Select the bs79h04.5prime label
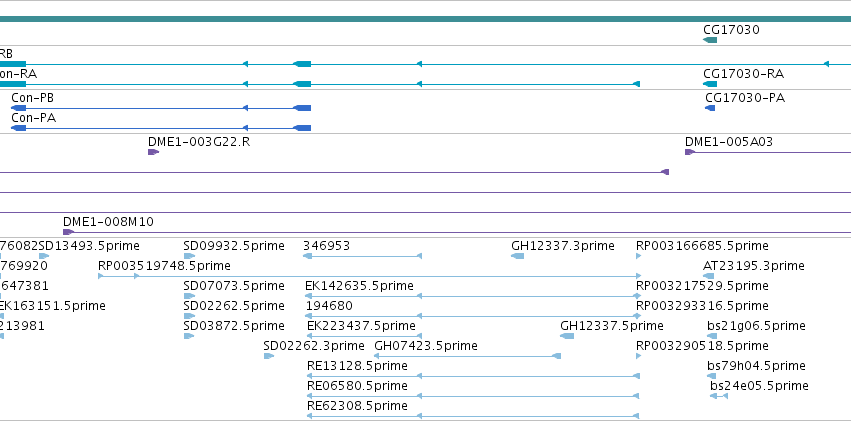Viewport: 851px width, 421px height. 757,366
